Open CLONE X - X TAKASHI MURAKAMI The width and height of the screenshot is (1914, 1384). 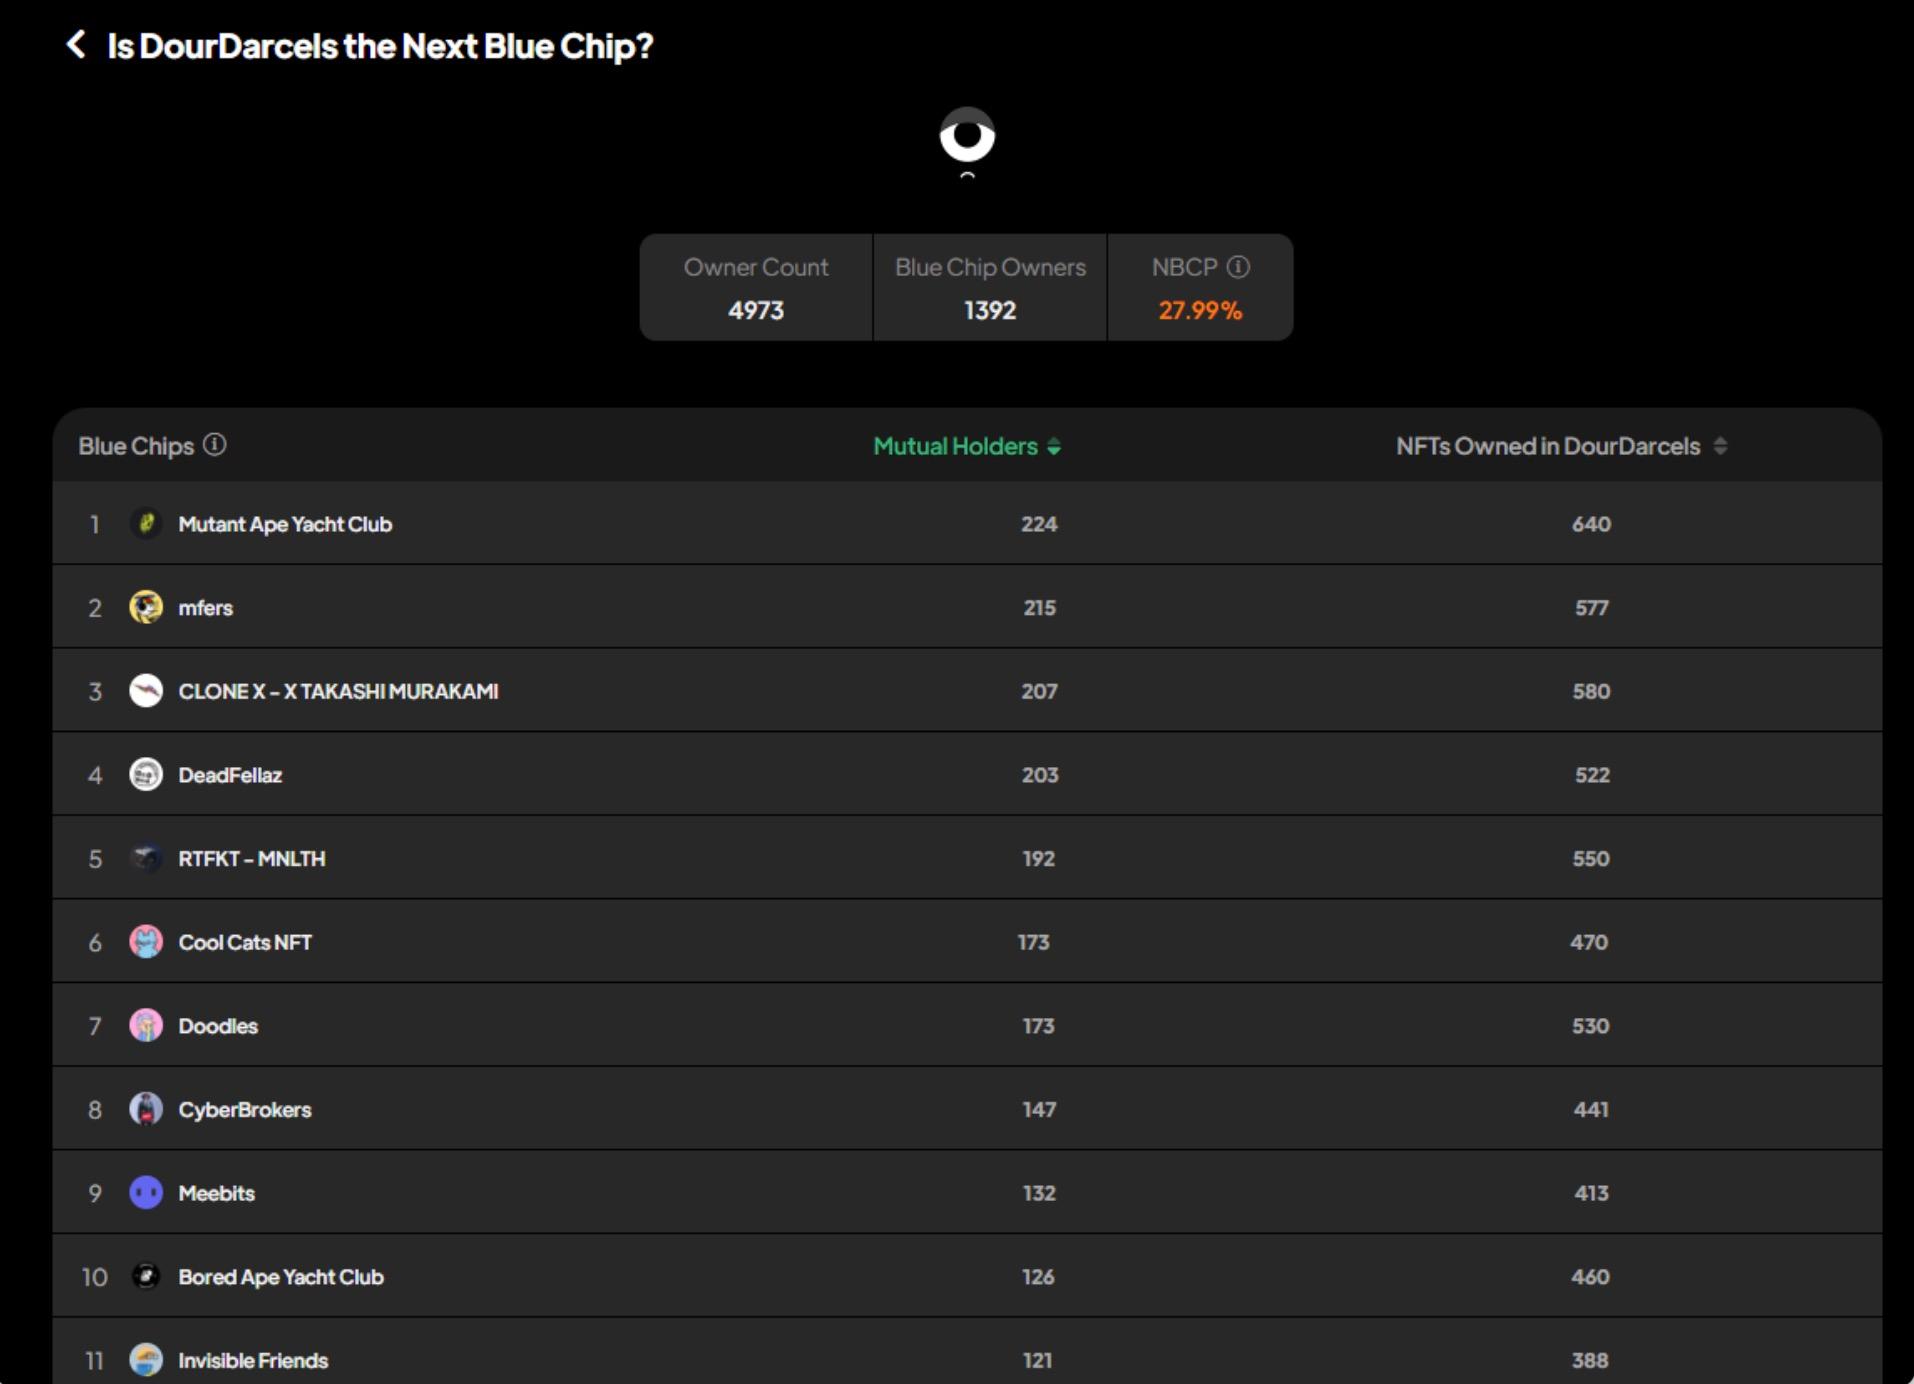tap(338, 691)
